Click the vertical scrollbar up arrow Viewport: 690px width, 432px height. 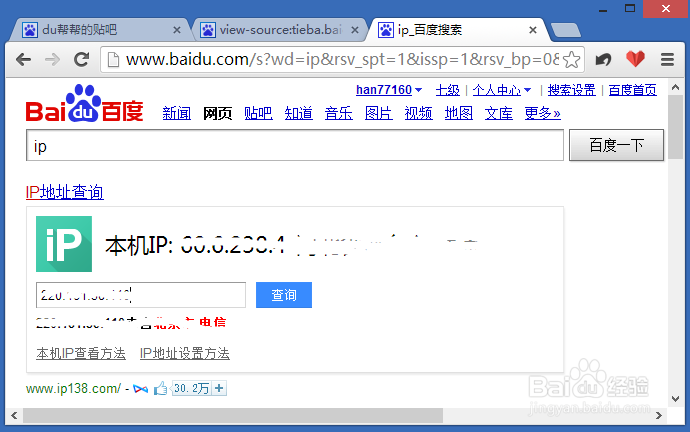[x=675, y=88]
